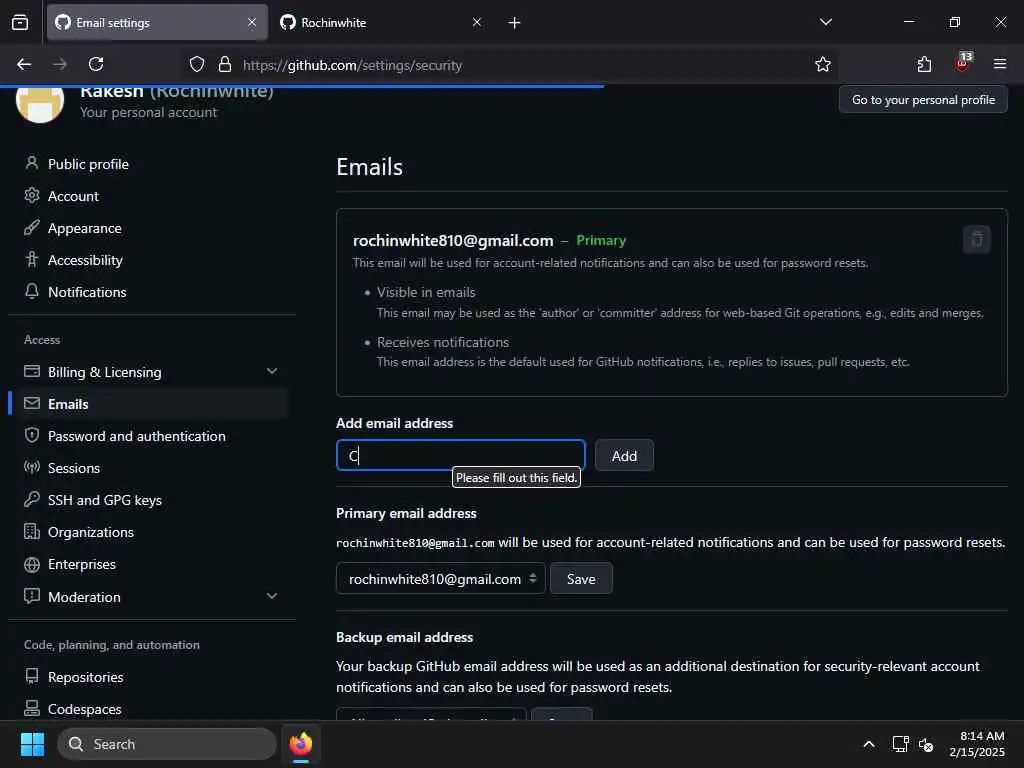Go to Account settings
1024x768 pixels.
click(73, 196)
